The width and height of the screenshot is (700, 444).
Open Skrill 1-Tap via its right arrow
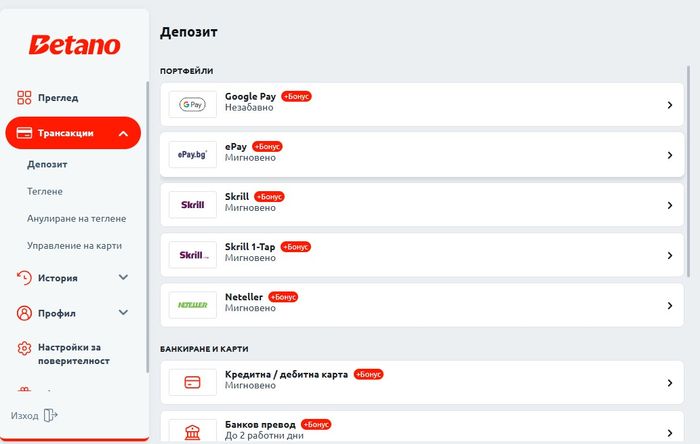670,255
